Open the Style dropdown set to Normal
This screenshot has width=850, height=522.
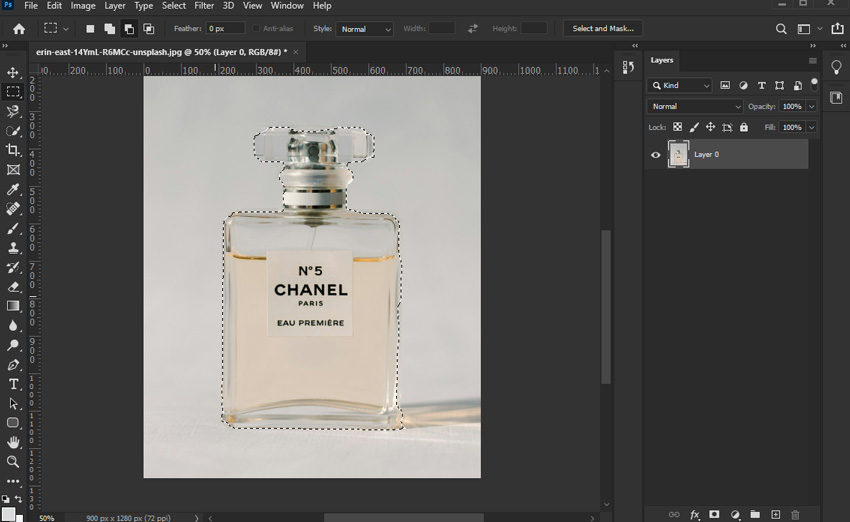point(364,29)
